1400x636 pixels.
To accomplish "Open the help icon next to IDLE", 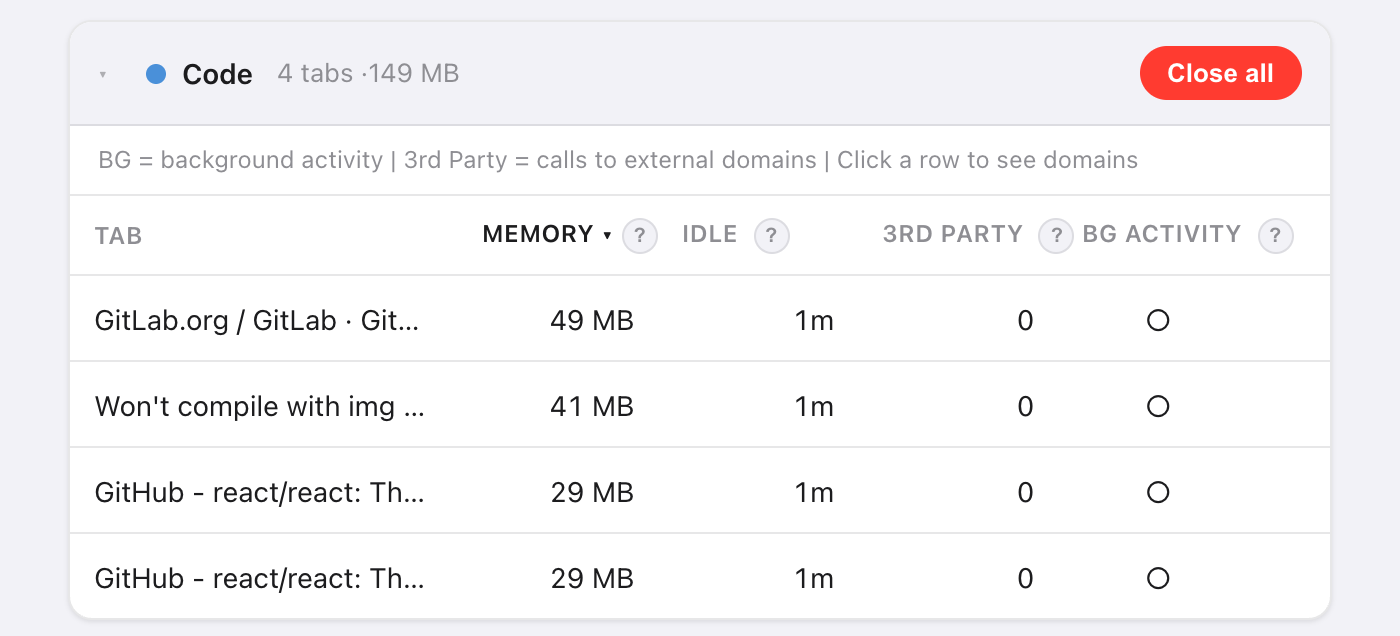I will (x=772, y=236).
